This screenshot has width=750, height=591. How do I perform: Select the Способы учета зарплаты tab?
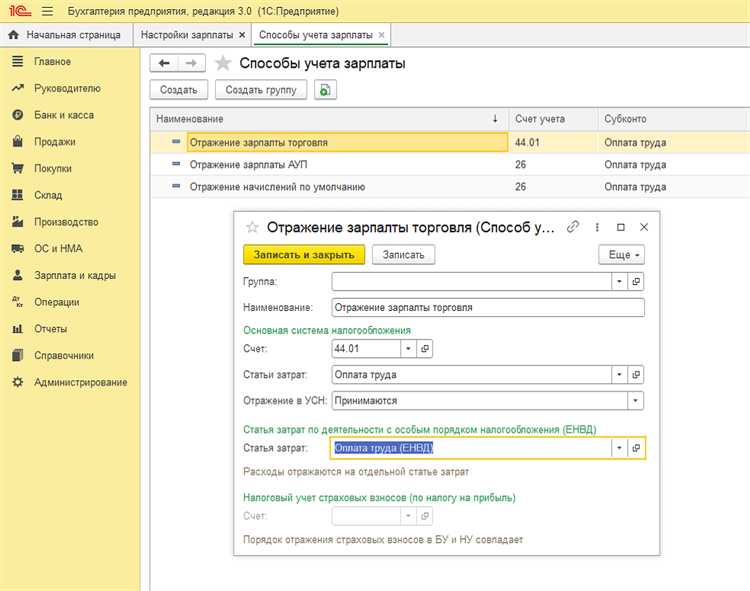pos(315,35)
